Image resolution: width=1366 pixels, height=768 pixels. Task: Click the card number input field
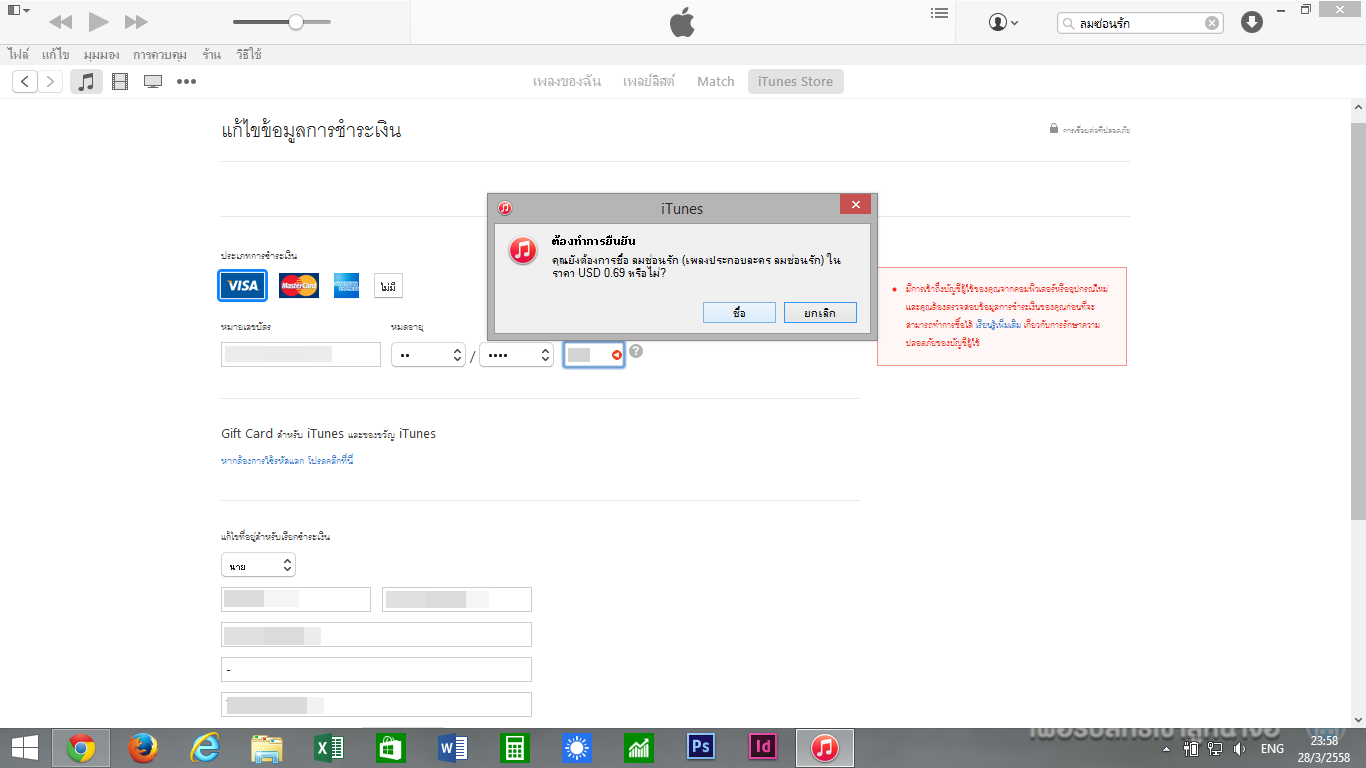coord(301,354)
